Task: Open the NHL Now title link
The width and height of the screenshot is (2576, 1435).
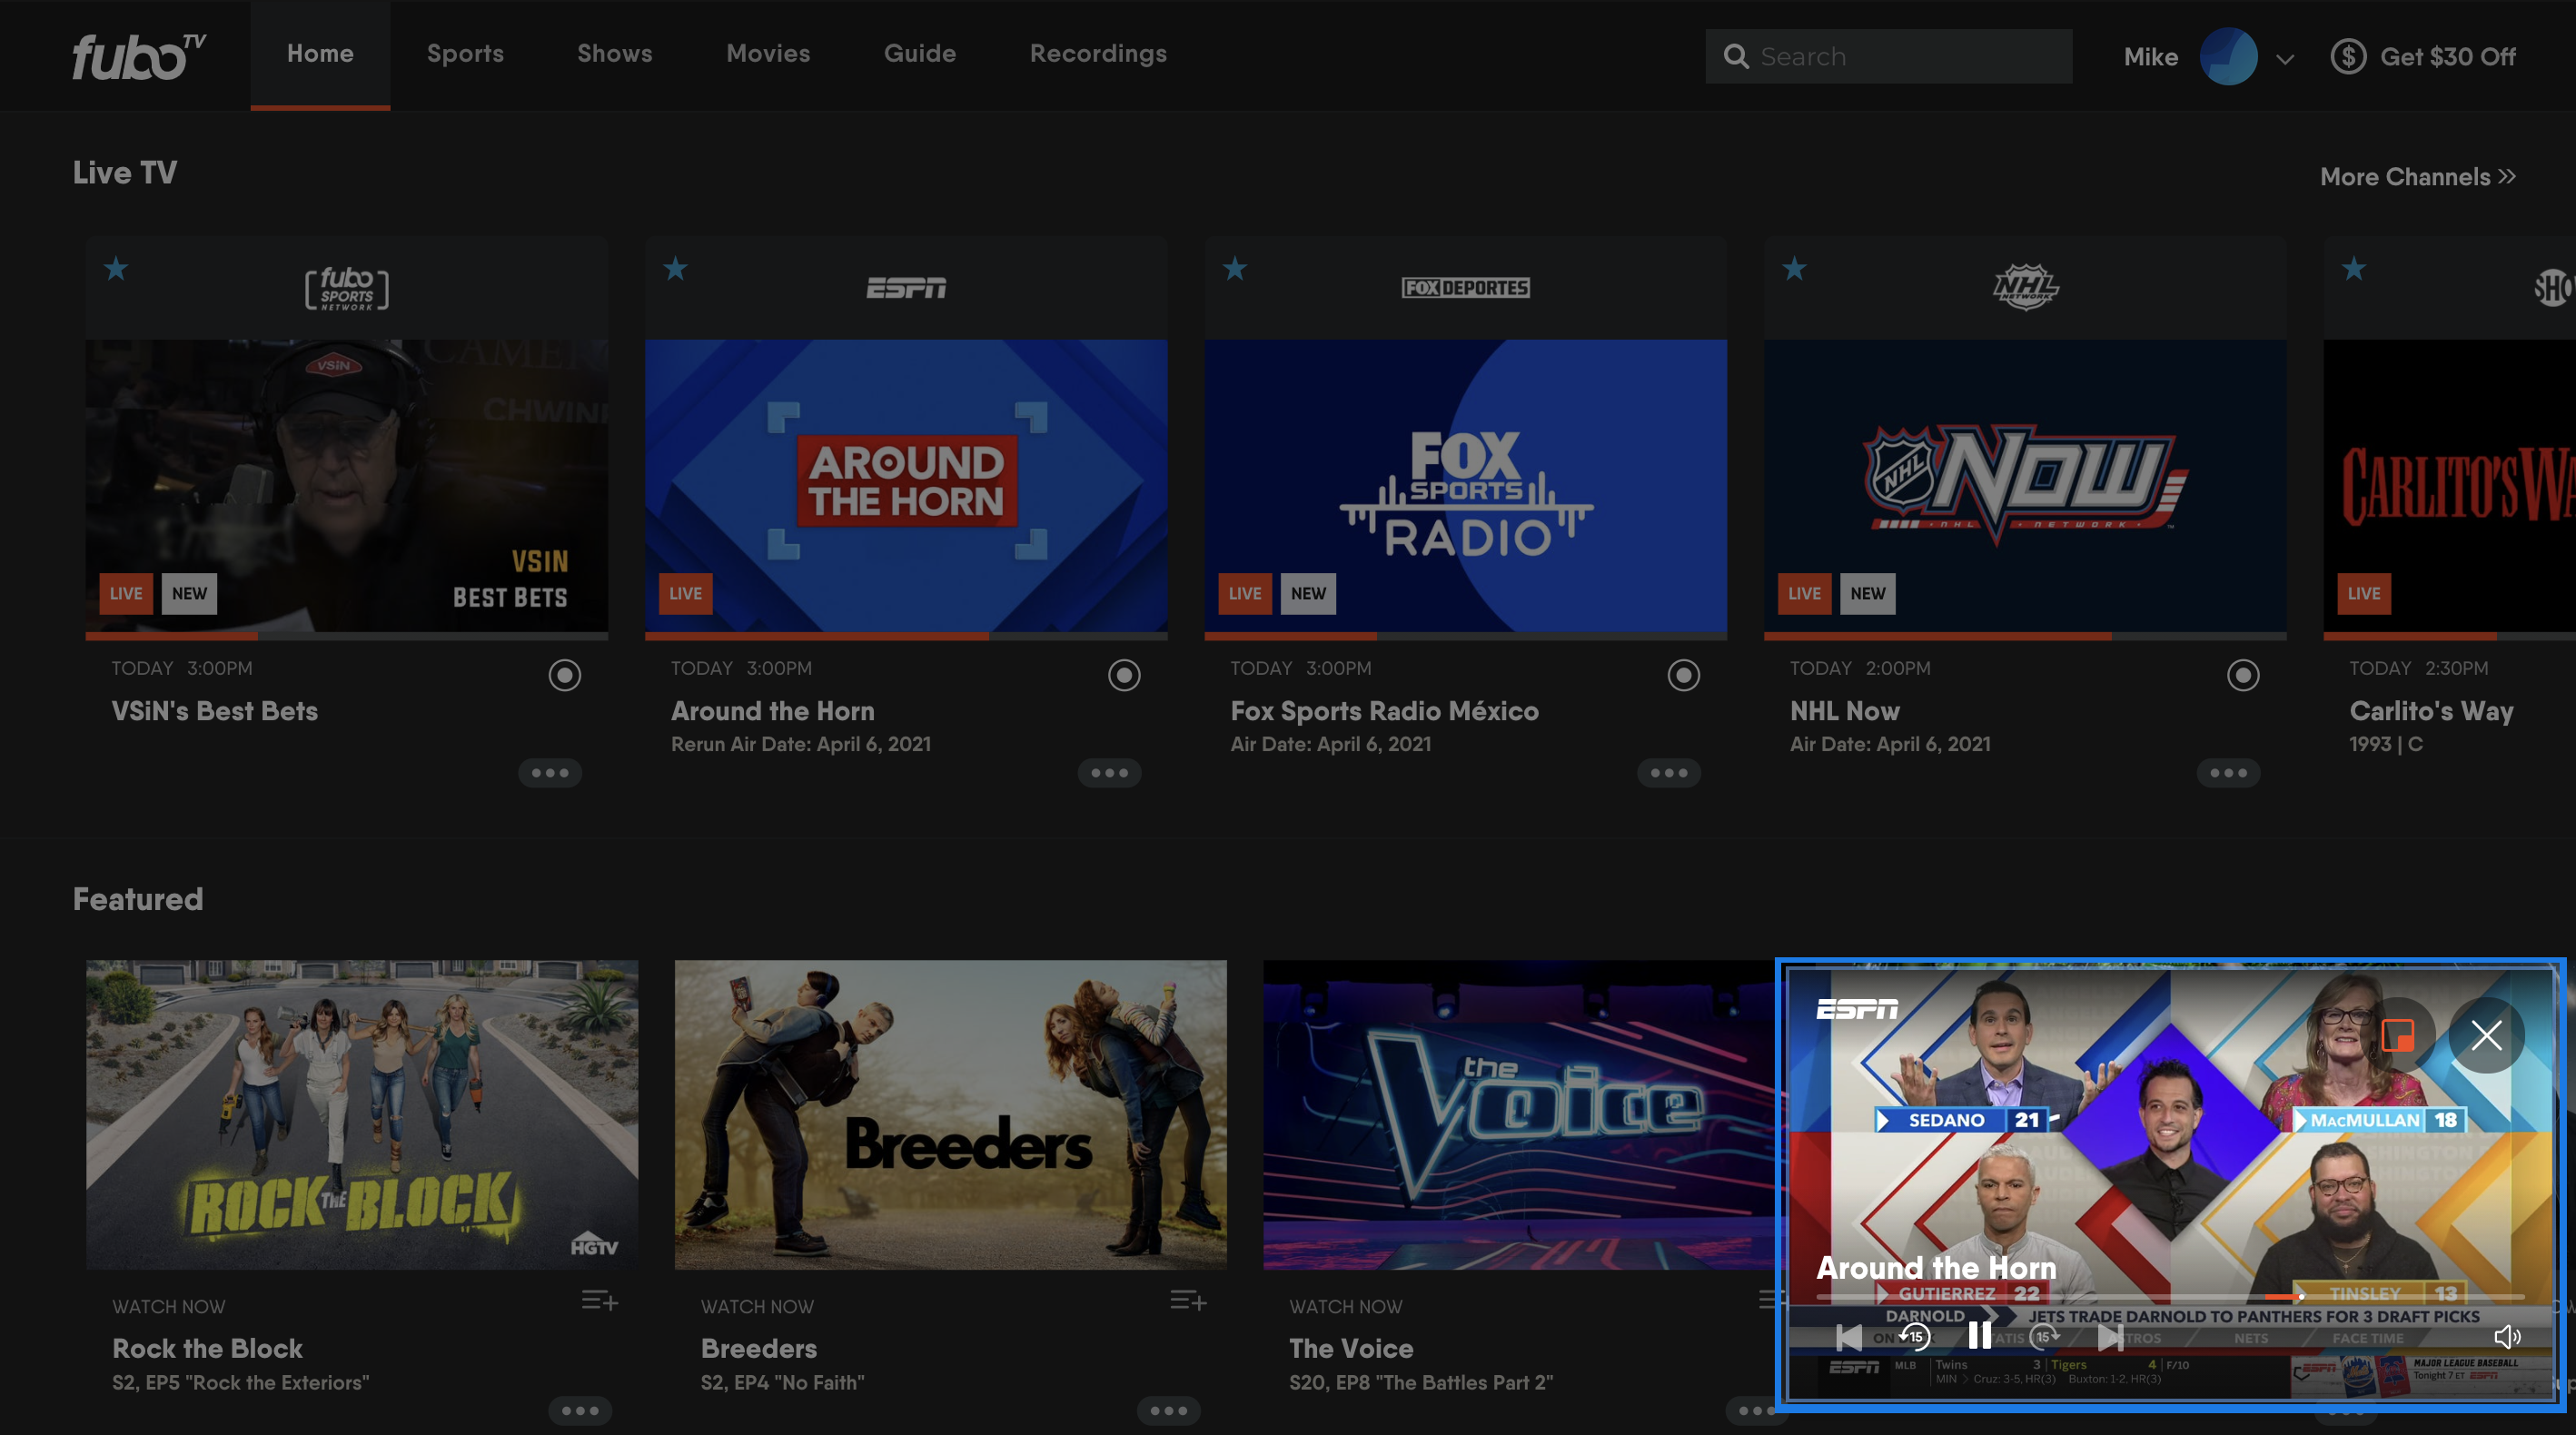Action: click(1845, 711)
